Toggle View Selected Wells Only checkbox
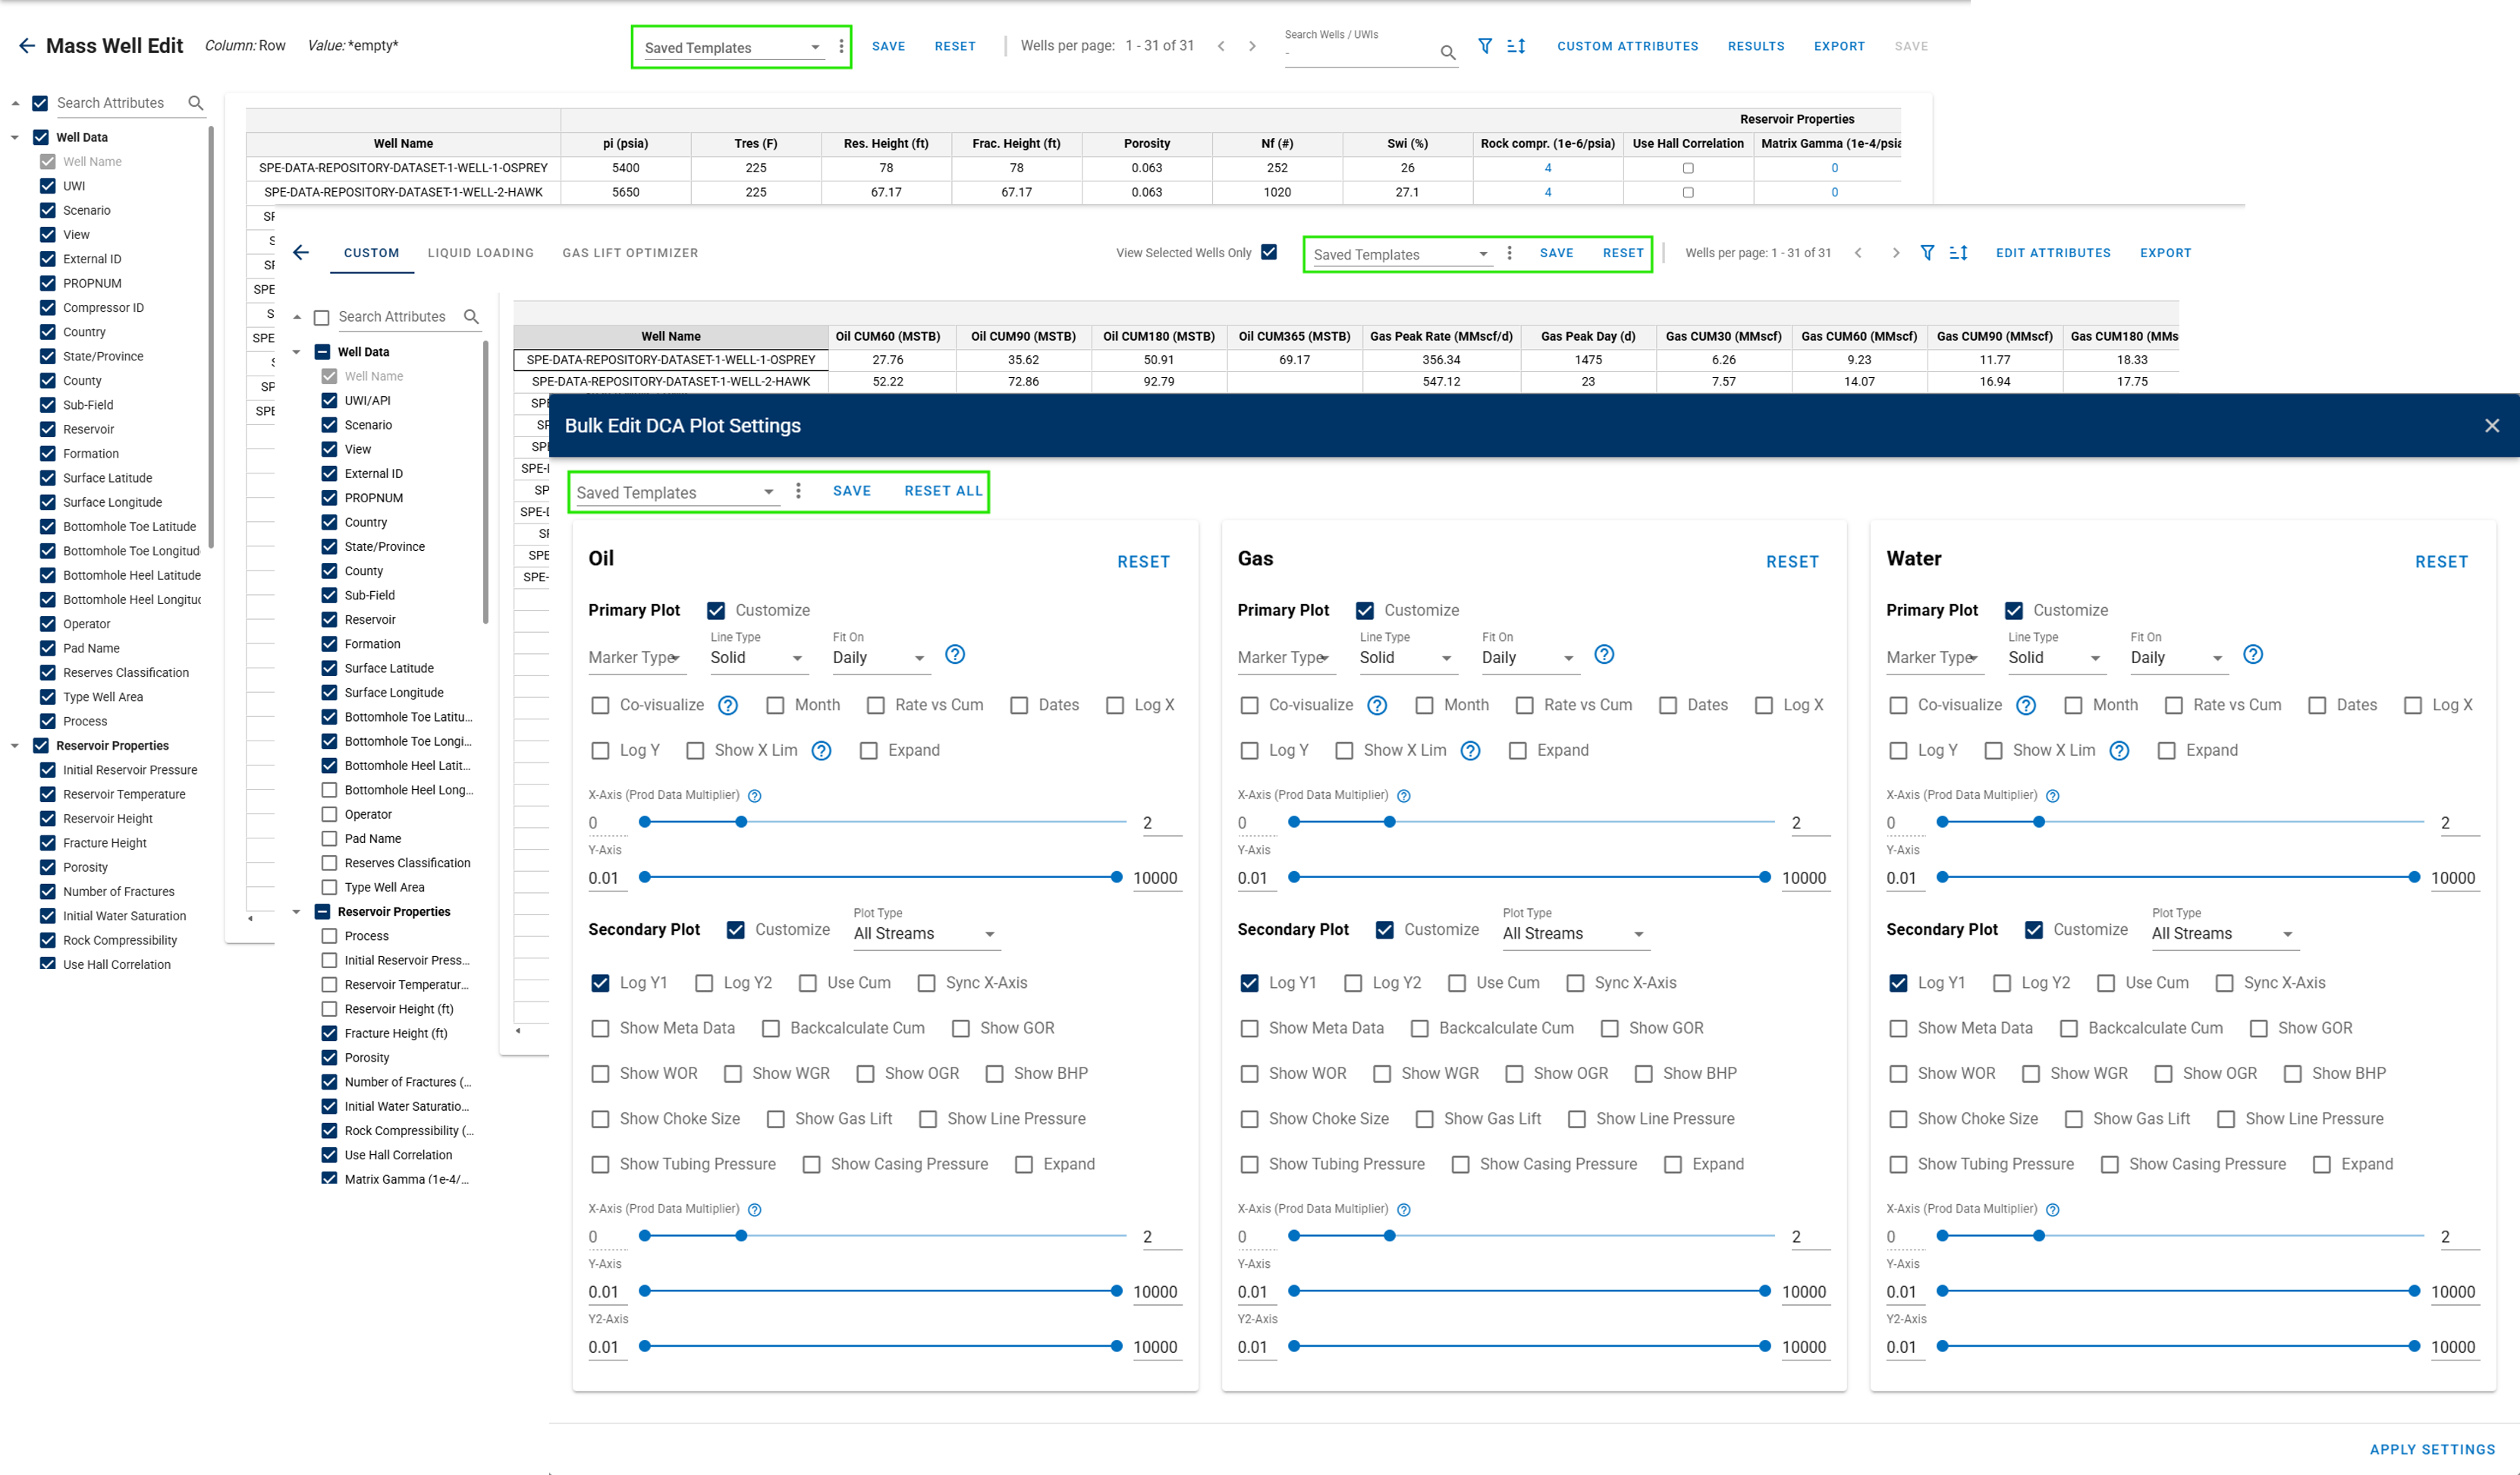The image size is (2520, 1475). click(x=1269, y=252)
